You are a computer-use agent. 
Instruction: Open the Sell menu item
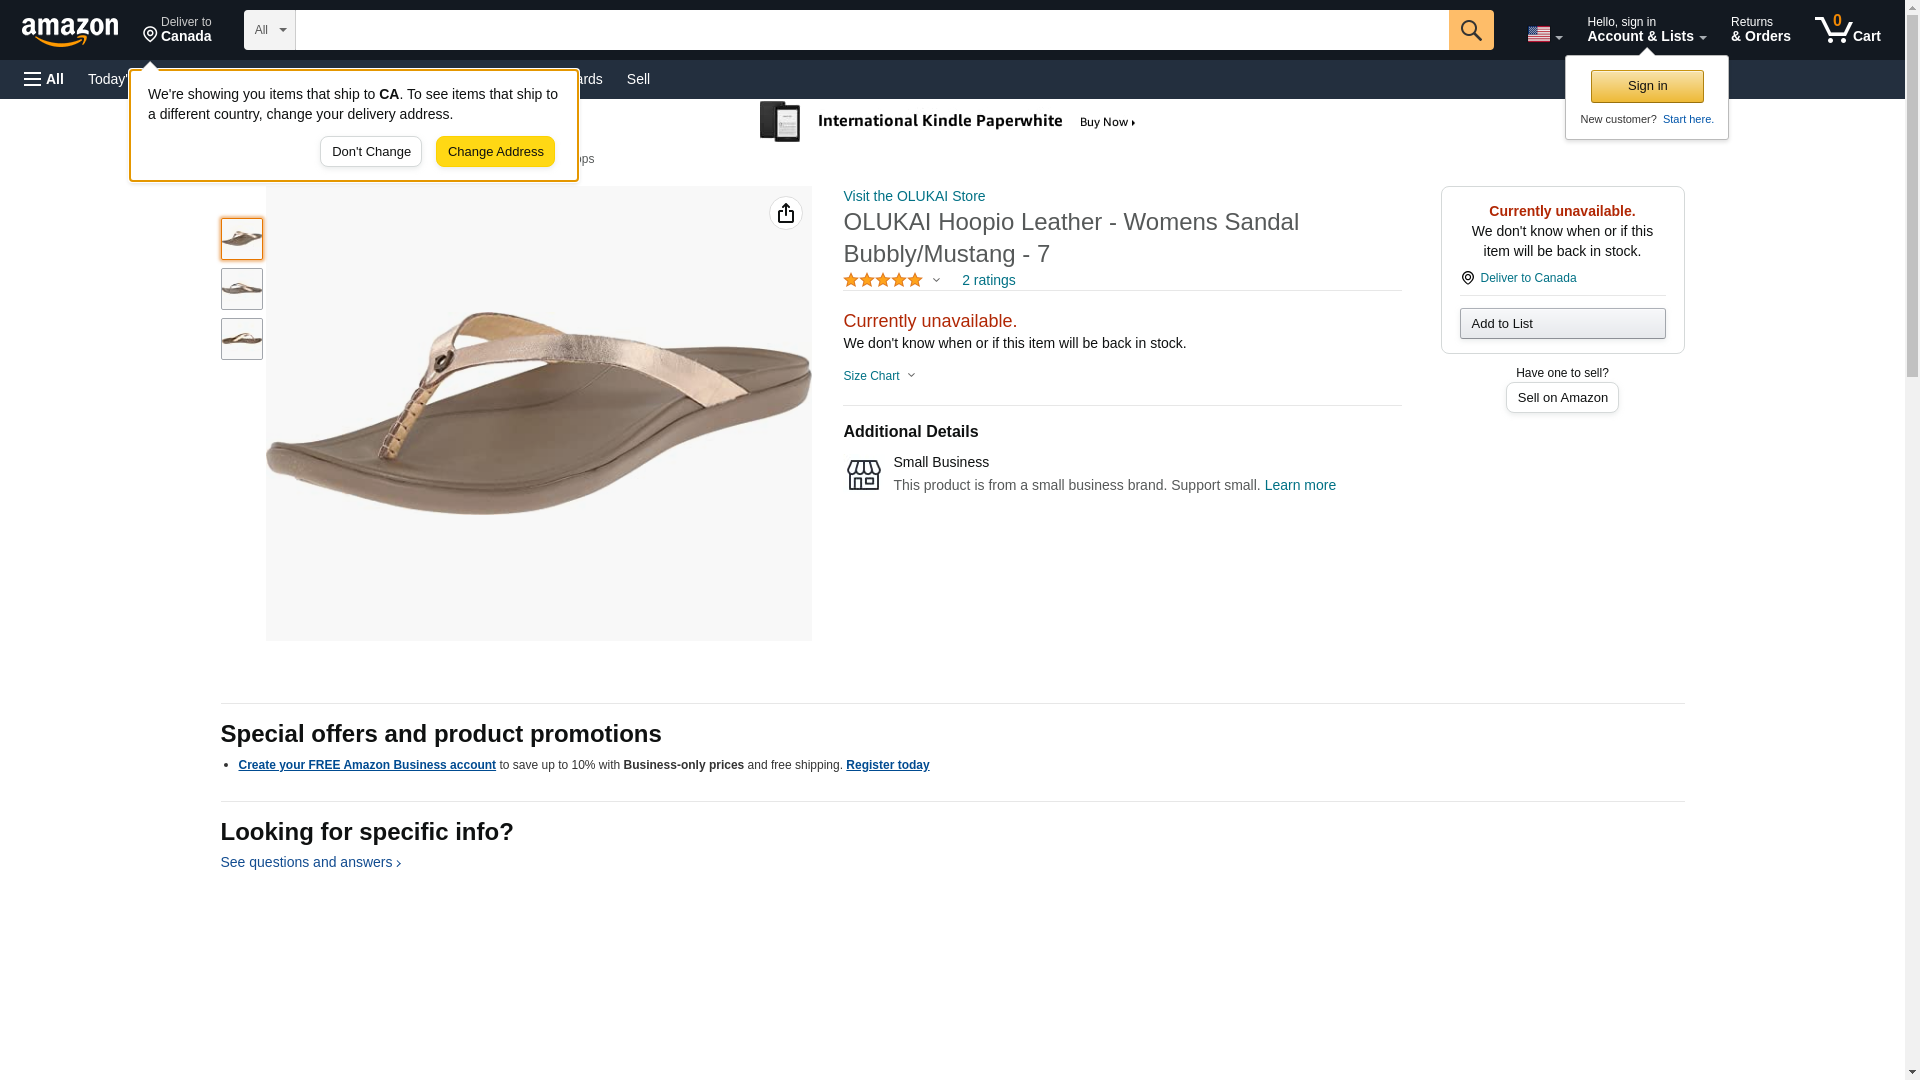point(638,79)
